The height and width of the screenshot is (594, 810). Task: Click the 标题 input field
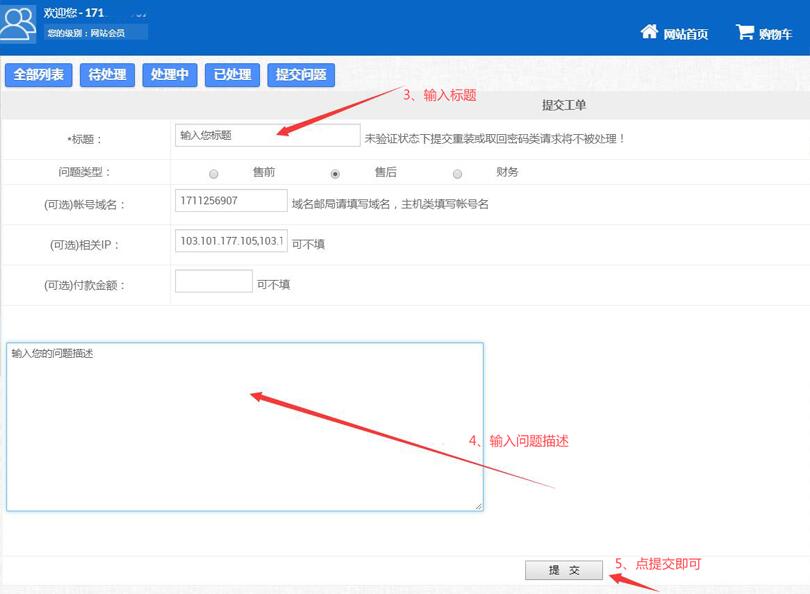[267, 135]
